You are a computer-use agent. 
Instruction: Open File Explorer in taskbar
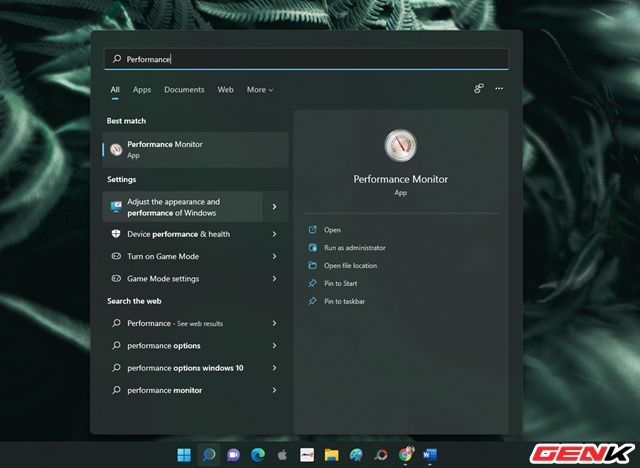point(331,455)
